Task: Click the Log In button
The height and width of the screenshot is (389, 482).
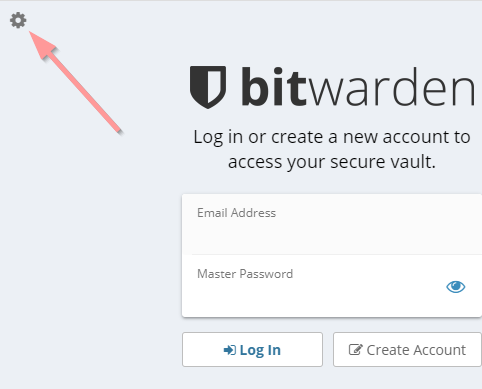Action: pos(252,349)
